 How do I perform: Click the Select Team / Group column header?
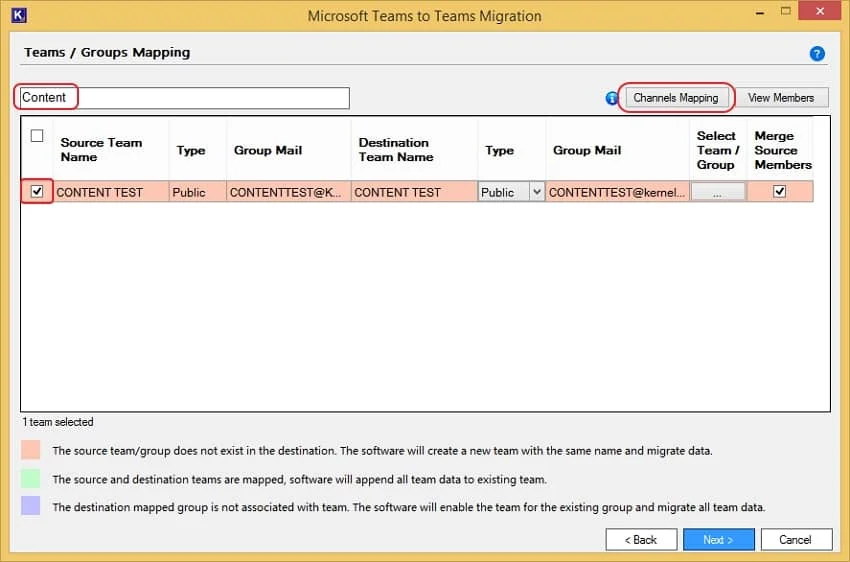pos(718,150)
